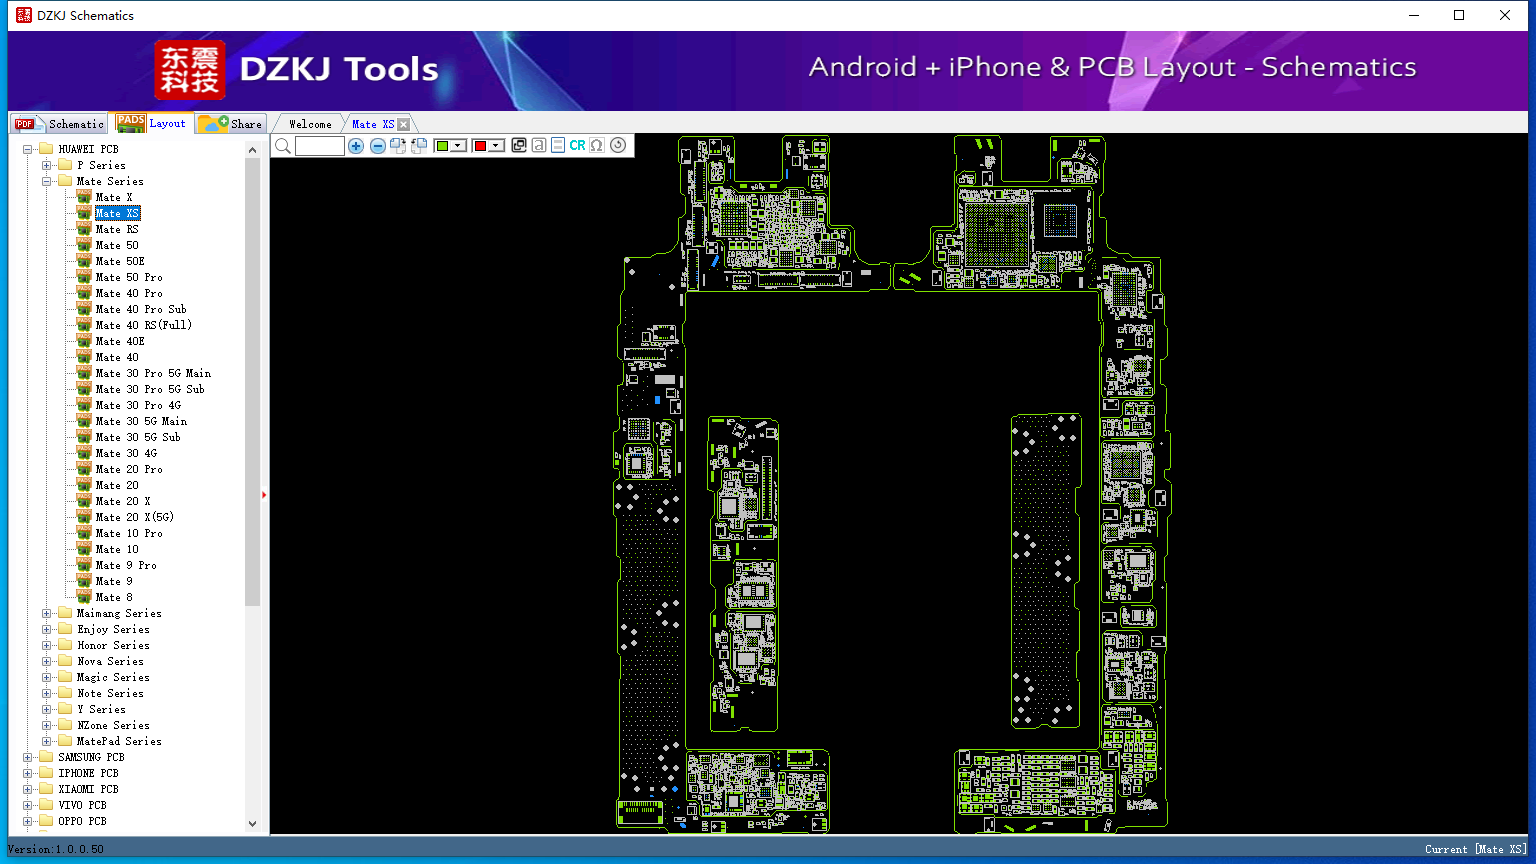Click the Mate 40 Pro Sub label

[141, 309]
